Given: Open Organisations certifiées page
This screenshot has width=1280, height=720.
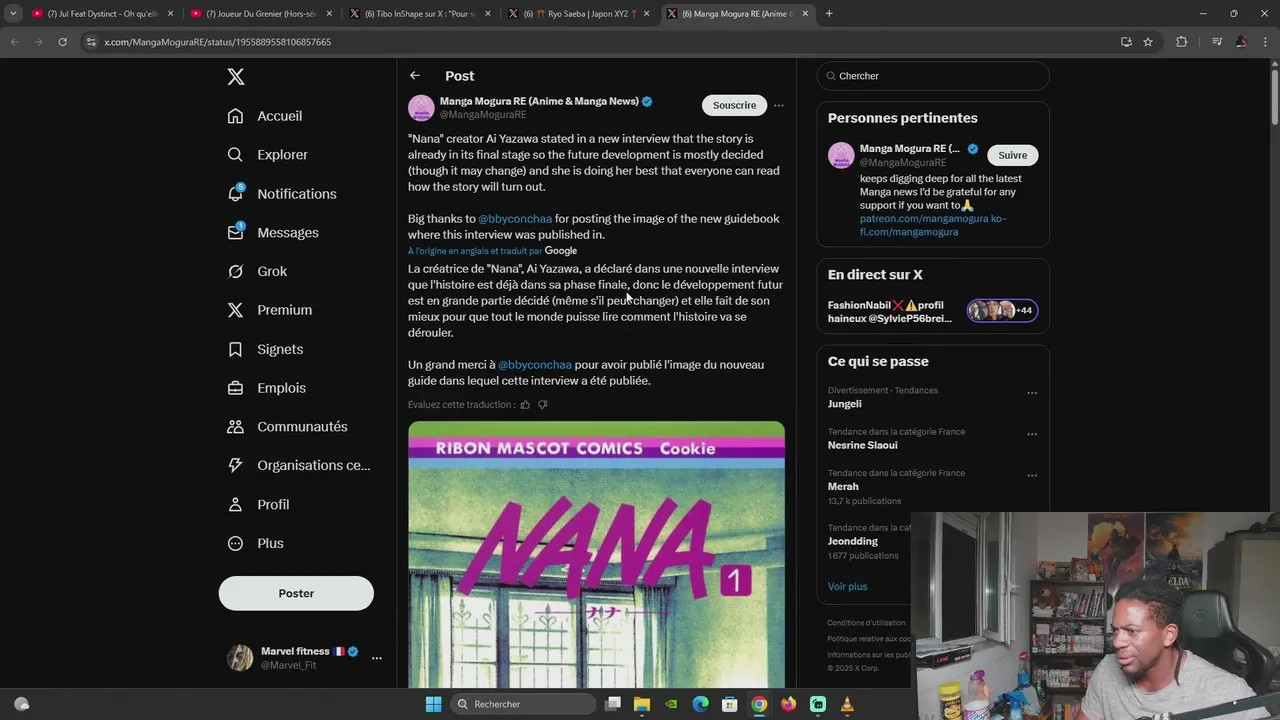Looking at the screenshot, I should (299, 465).
